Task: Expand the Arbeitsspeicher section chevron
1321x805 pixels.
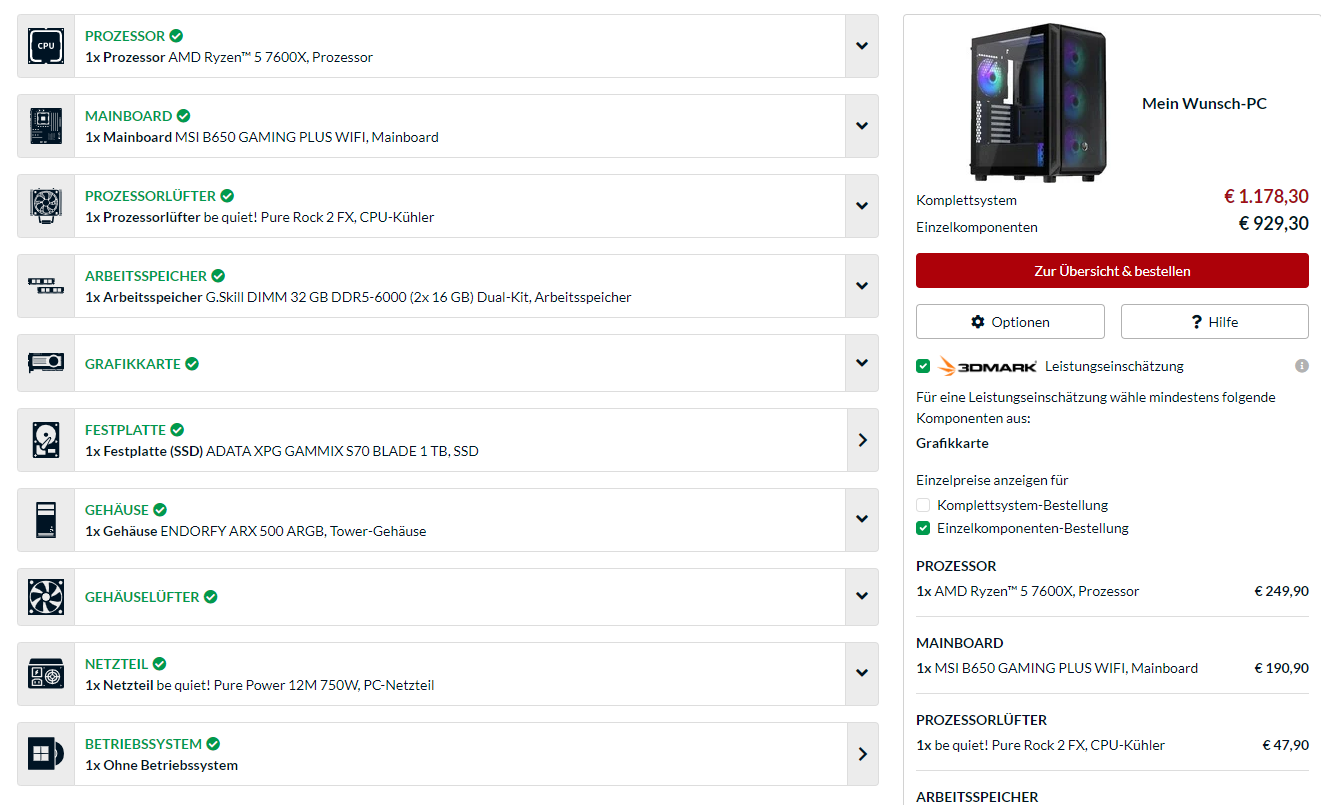Action: click(x=862, y=286)
